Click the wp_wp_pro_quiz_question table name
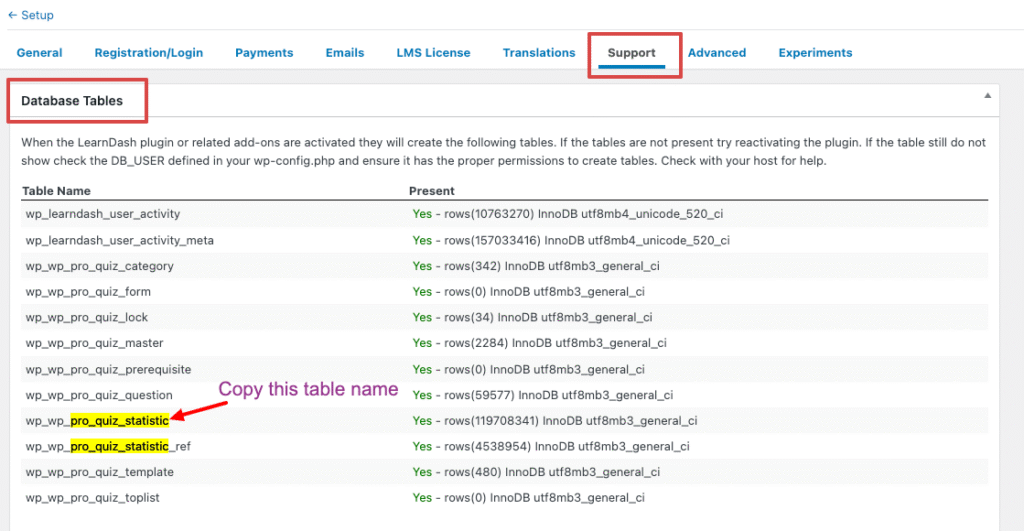Viewport: 1024px width, 531px height. click(99, 395)
